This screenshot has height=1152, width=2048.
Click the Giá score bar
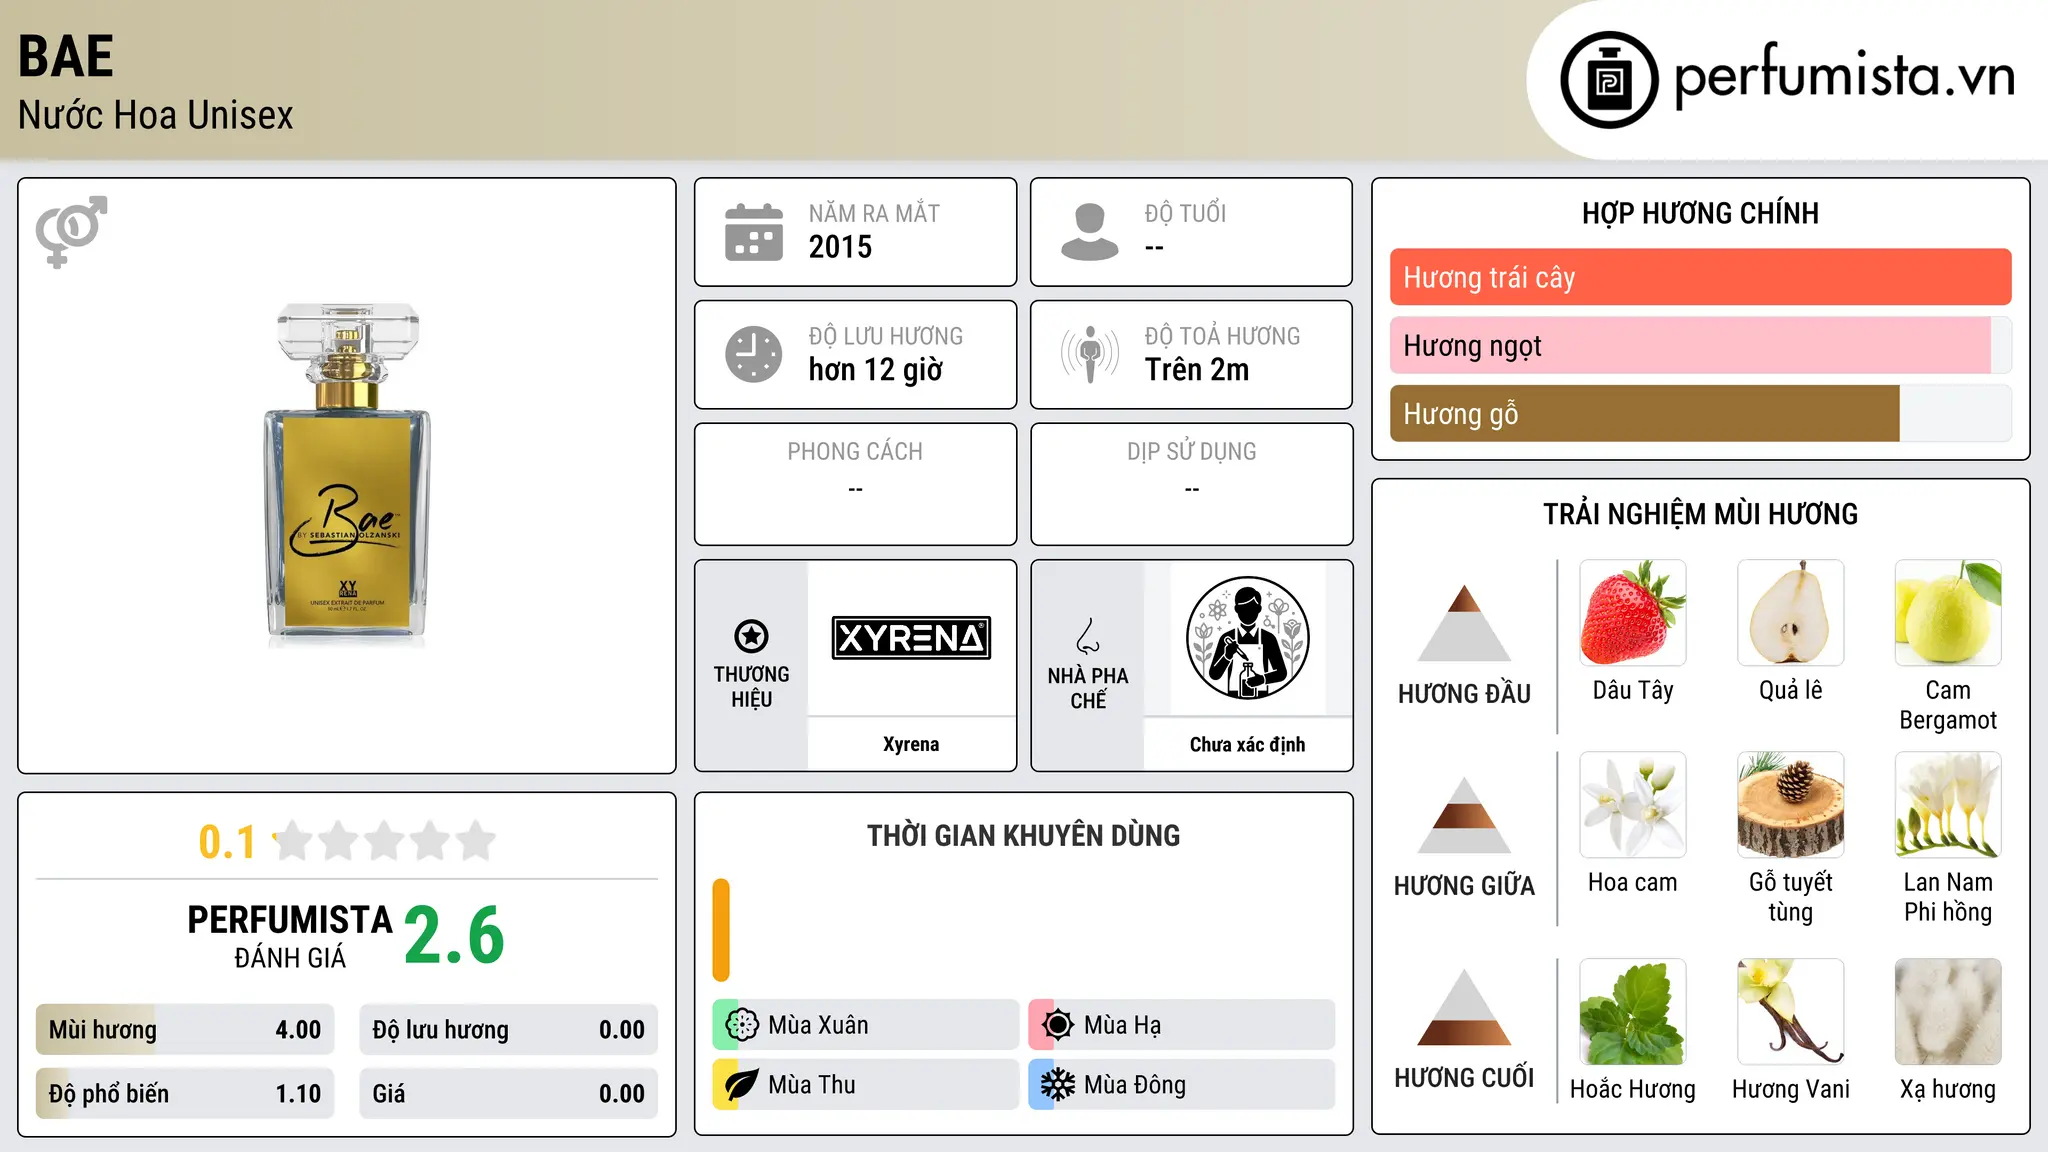pos(509,1094)
